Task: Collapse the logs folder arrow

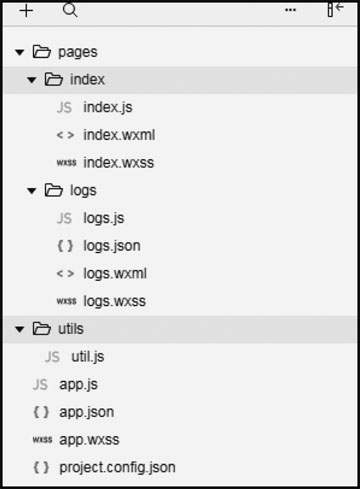Action: click(x=32, y=191)
